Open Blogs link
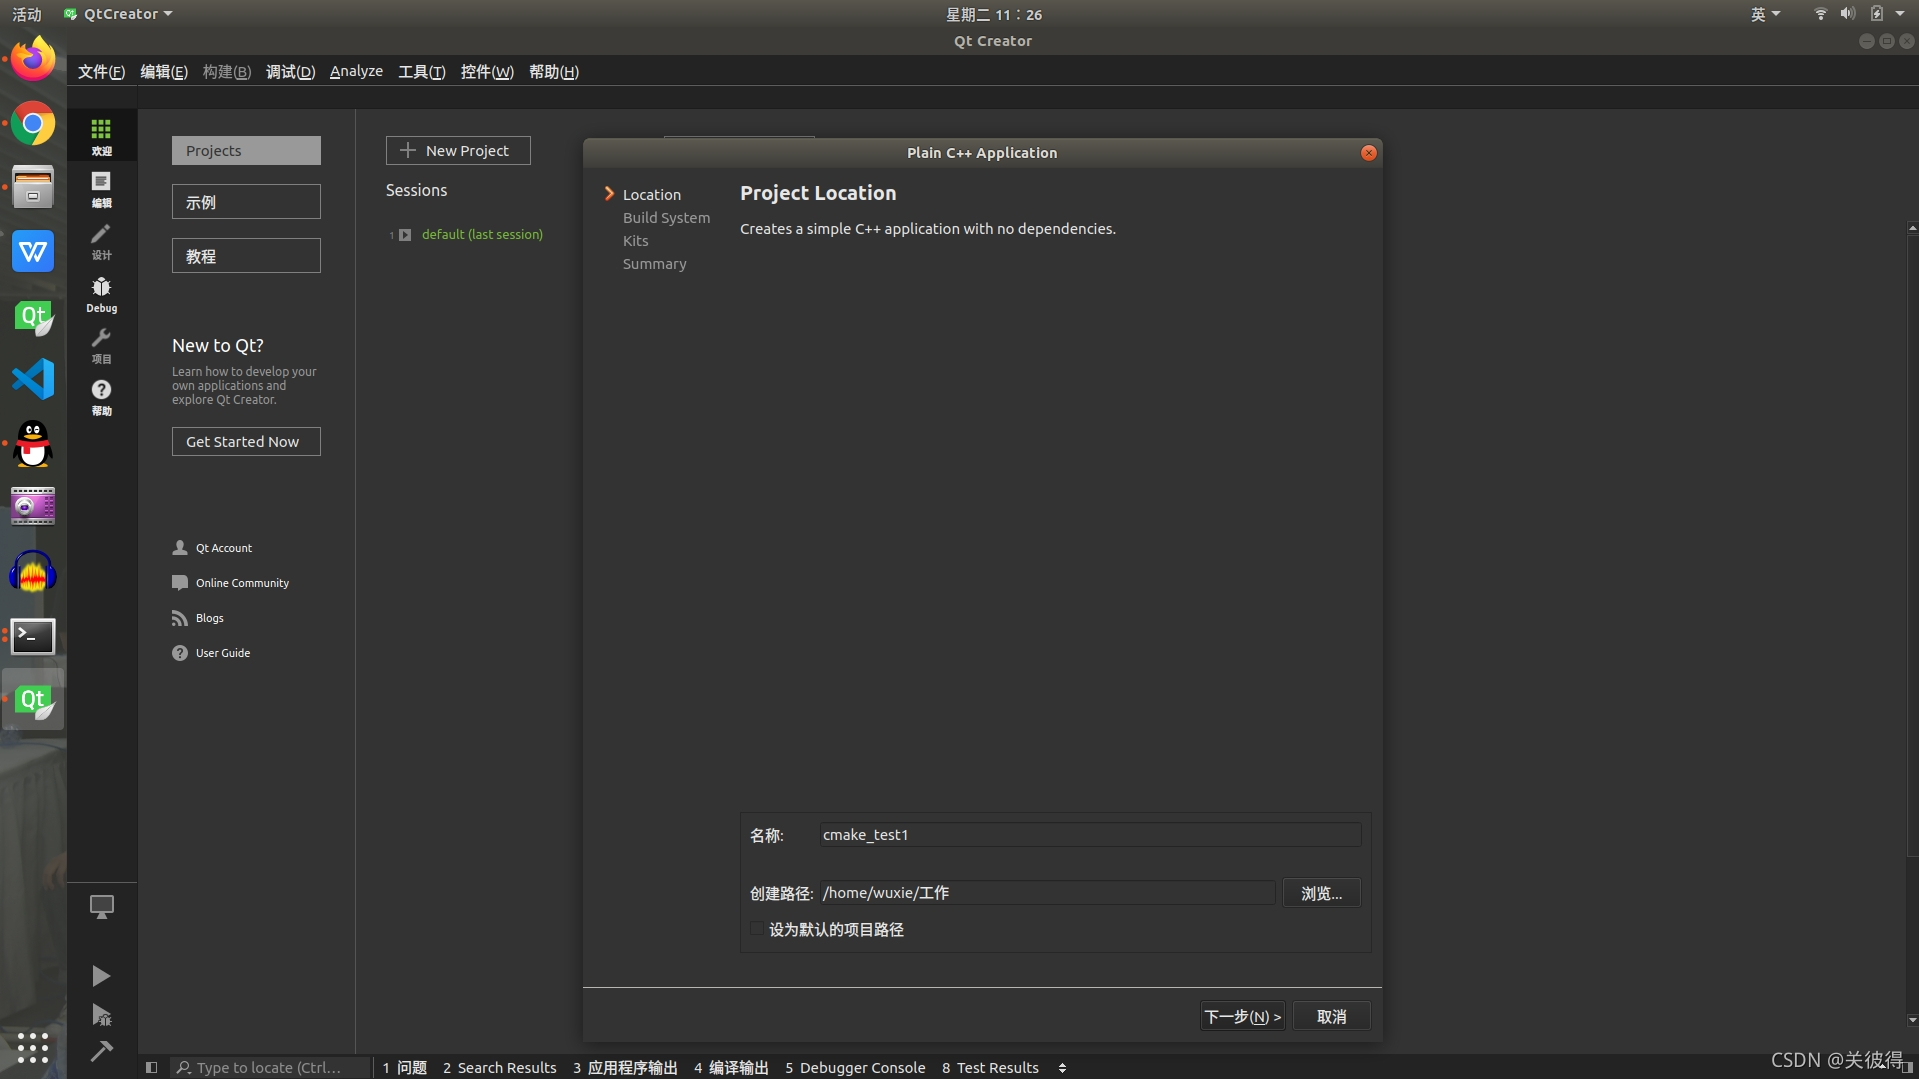 click(198, 618)
